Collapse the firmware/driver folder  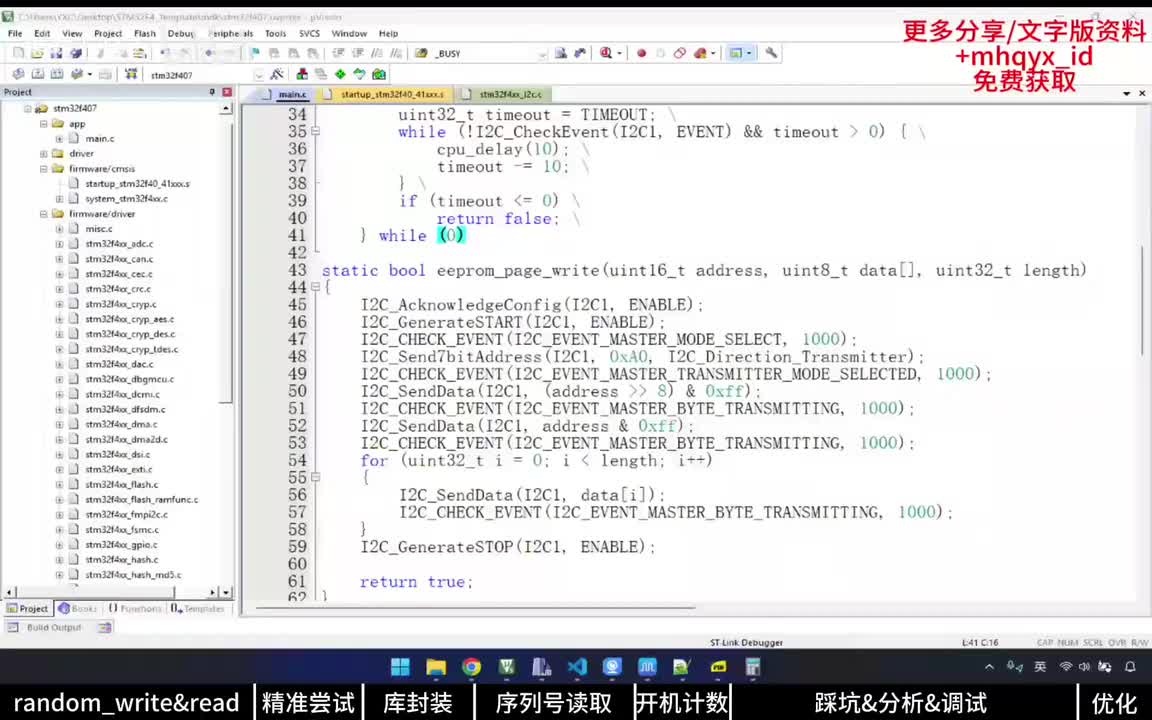click(x=44, y=214)
